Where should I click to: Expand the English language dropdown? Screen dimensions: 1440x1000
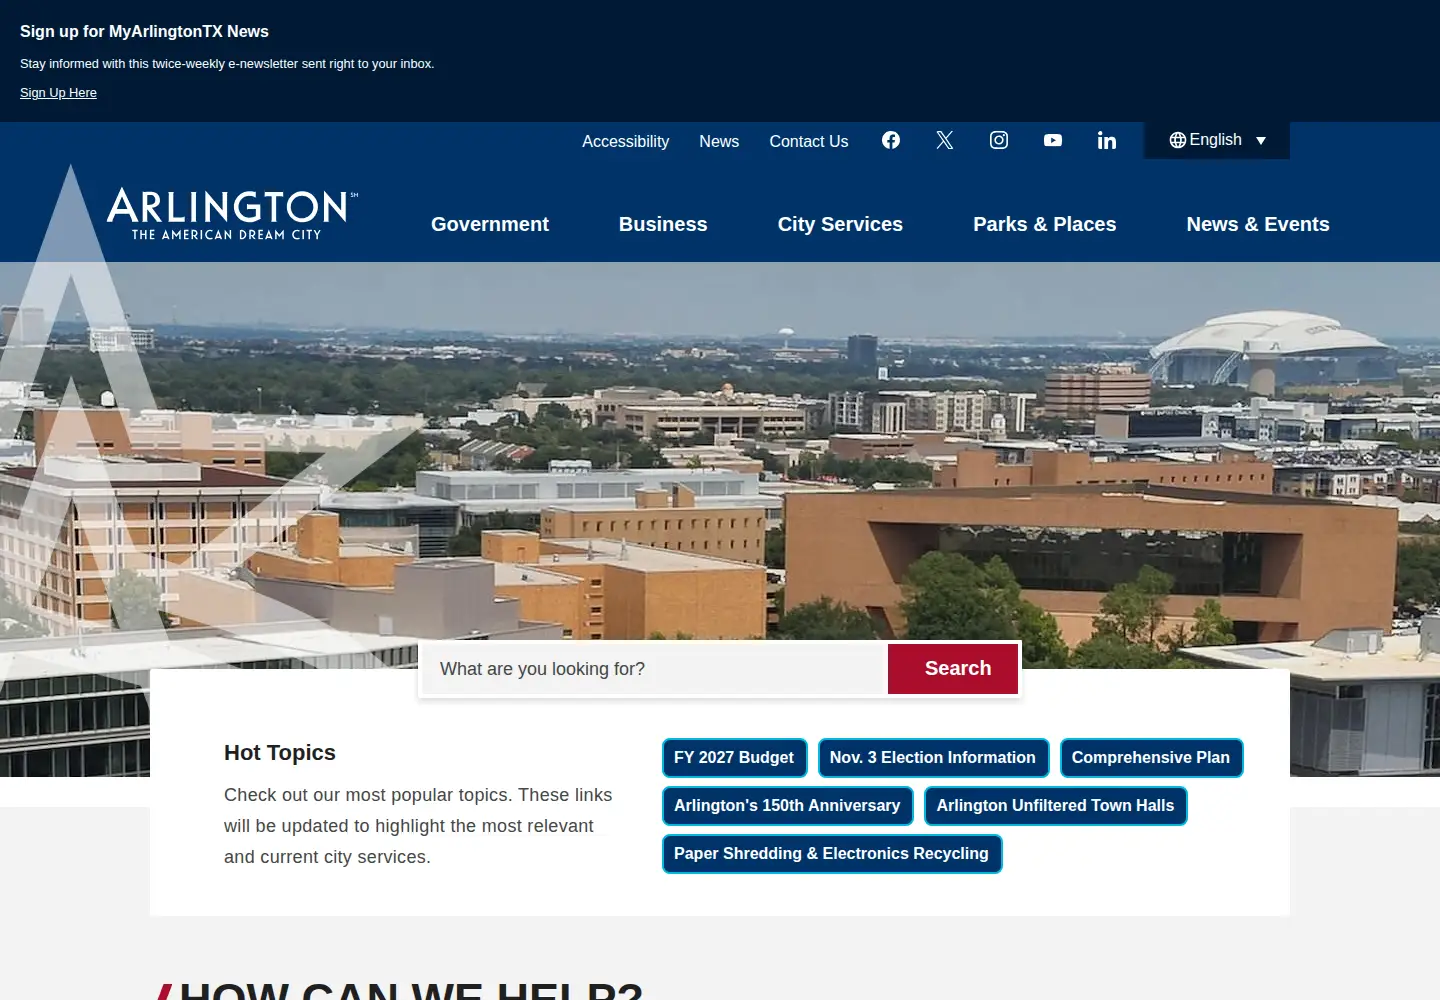point(1217,140)
